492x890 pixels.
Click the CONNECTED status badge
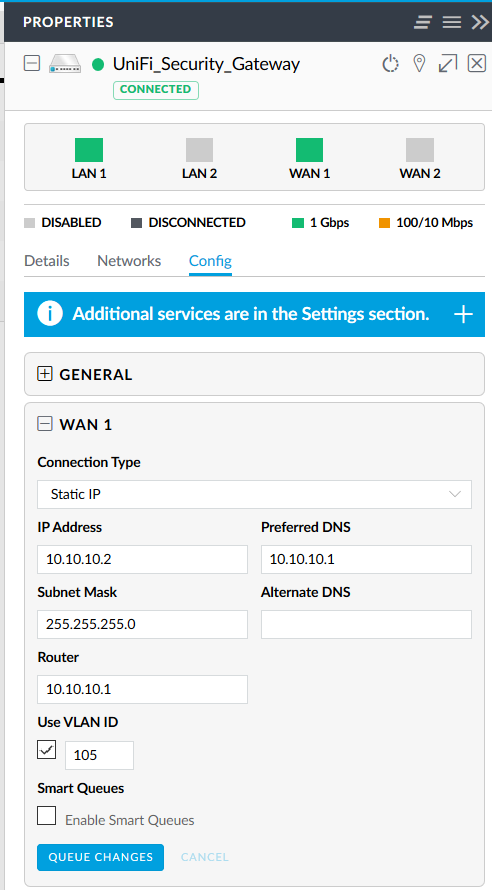(155, 90)
